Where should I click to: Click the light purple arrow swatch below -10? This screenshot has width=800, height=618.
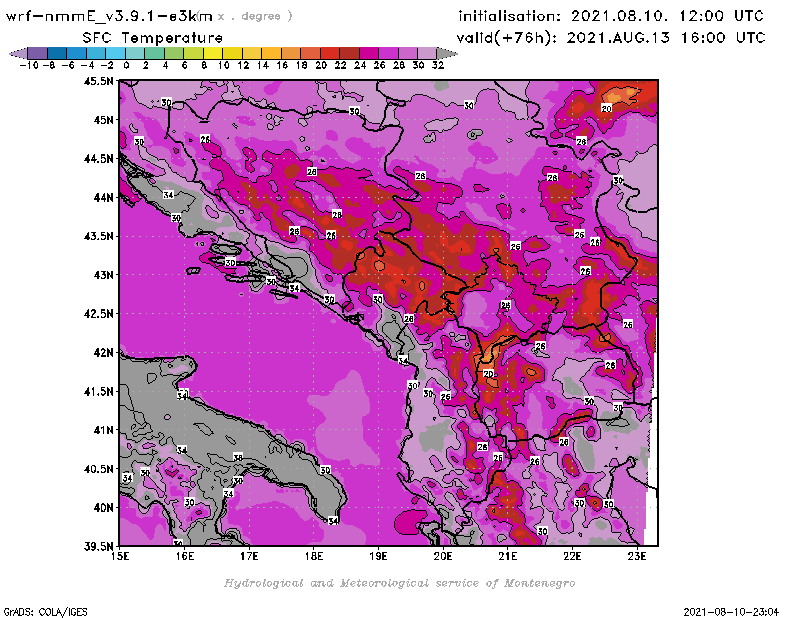(18, 53)
